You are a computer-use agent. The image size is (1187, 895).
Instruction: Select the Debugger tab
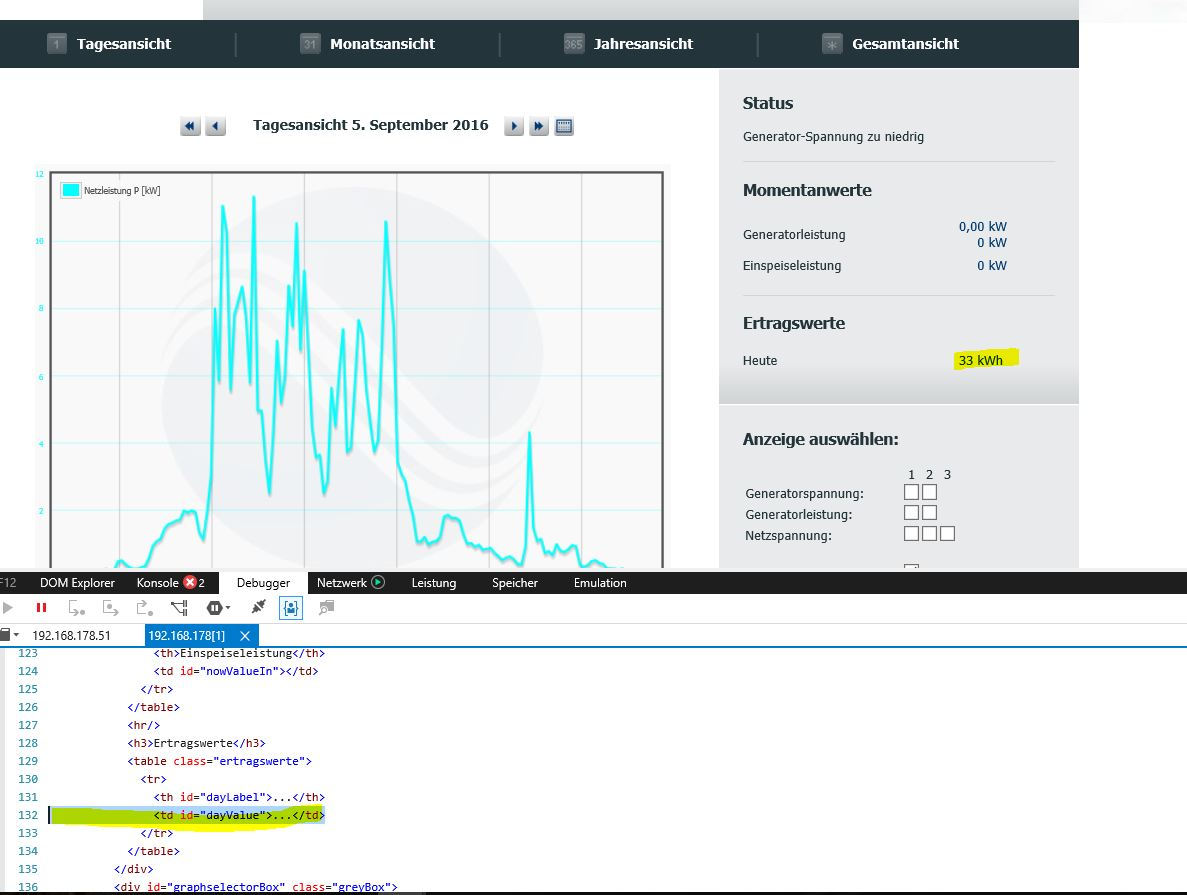pos(263,582)
